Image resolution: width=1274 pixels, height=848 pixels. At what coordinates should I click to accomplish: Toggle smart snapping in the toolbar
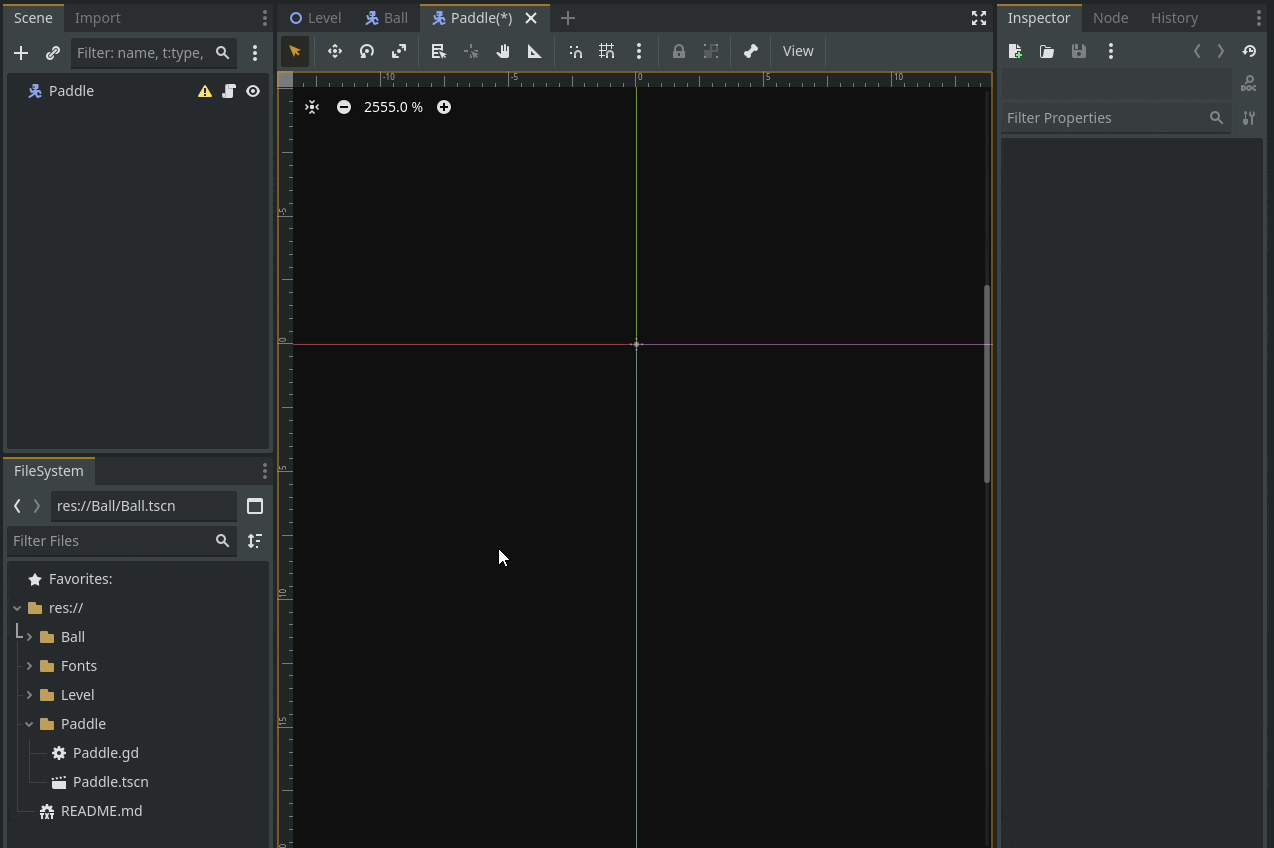pos(575,51)
